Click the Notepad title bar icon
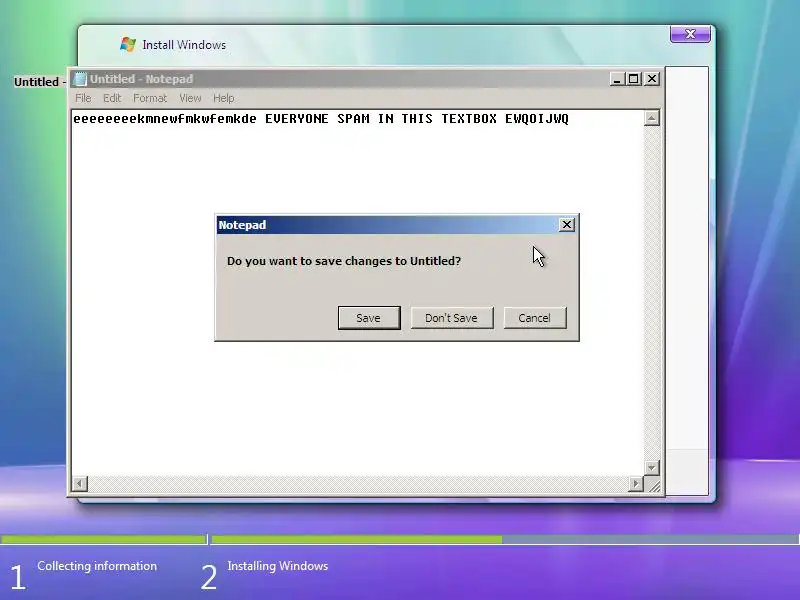The height and width of the screenshot is (600, 800). click(80, 79)
